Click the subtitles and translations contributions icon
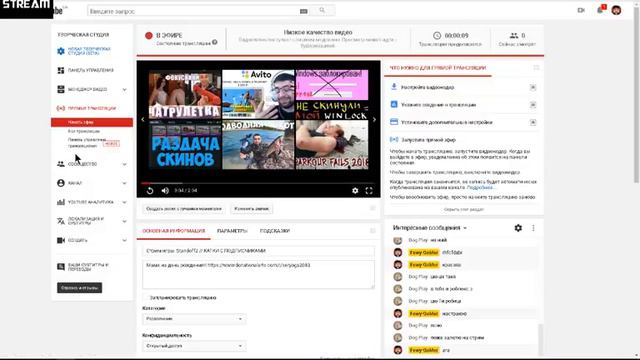The width and height of the screenshot is (640, 360). (x=61, y=267)
